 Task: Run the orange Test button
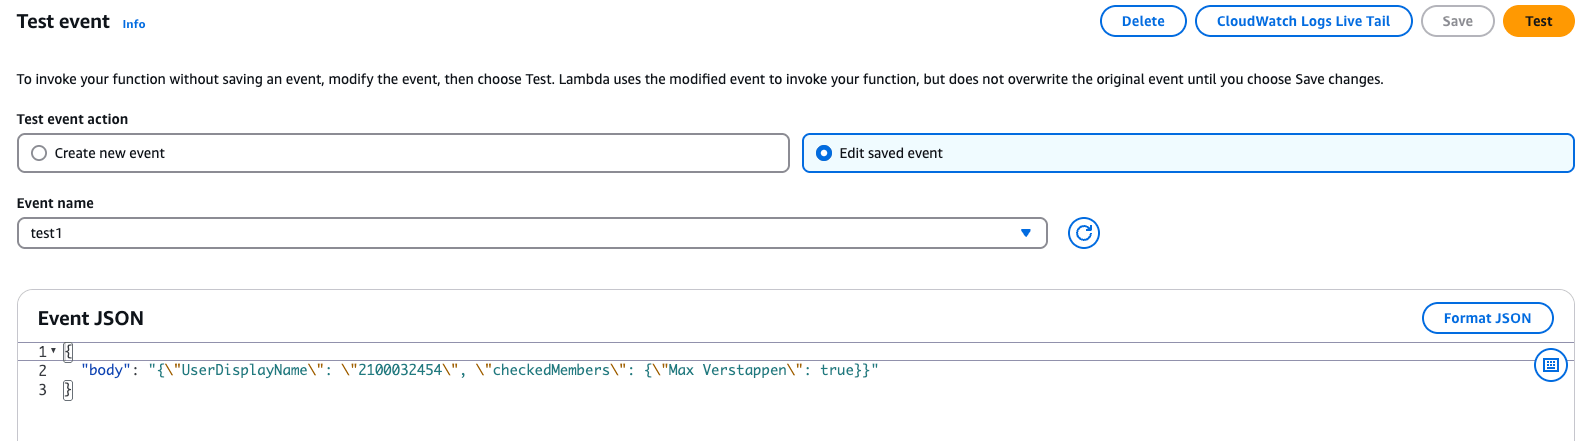pos(1538,21)
